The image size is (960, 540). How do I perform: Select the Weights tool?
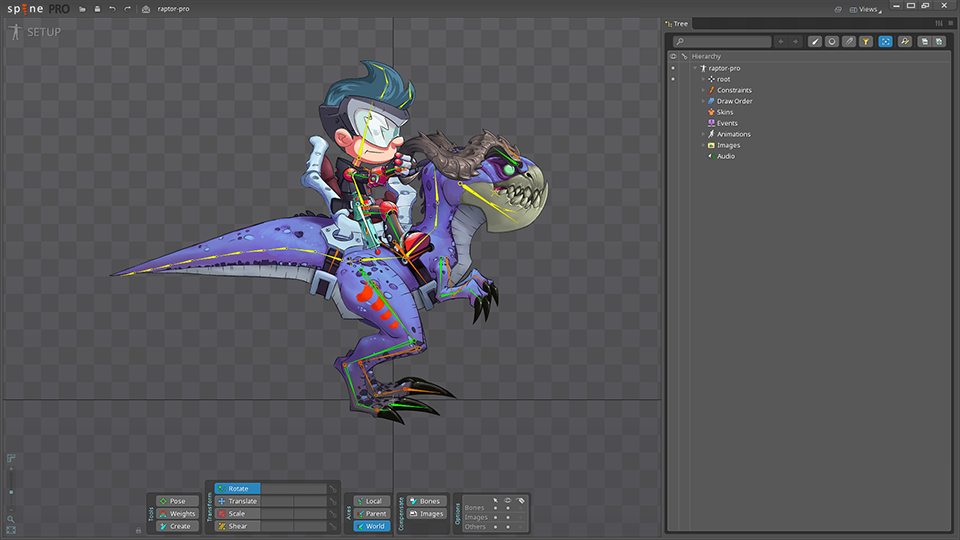tap(177, 514)
